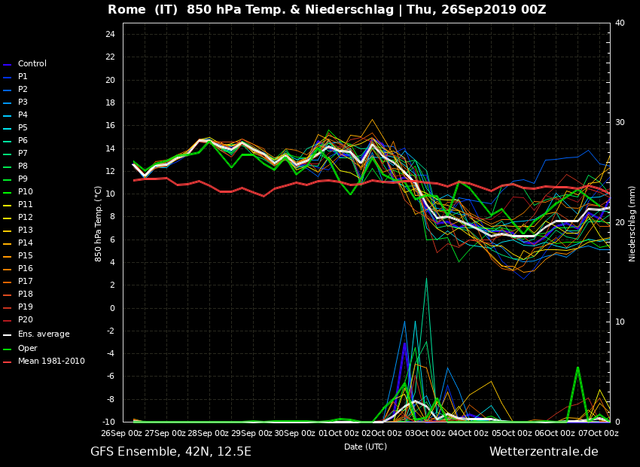Image resolution: width=640 pixels, height=467 pixels.
Task: Click the P14 legend label
Action: pyautogui.click(x=25, y=242)
